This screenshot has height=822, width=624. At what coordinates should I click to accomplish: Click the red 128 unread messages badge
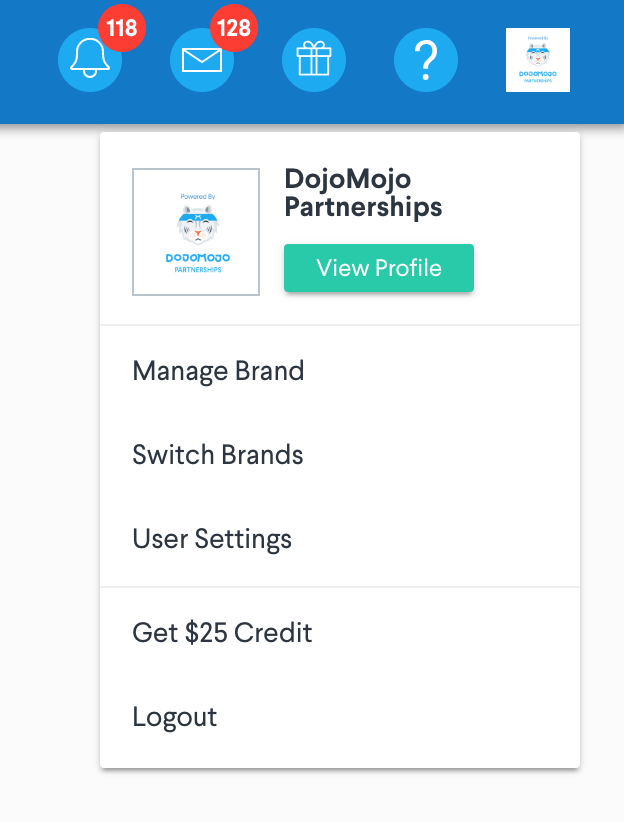[234, 28]
